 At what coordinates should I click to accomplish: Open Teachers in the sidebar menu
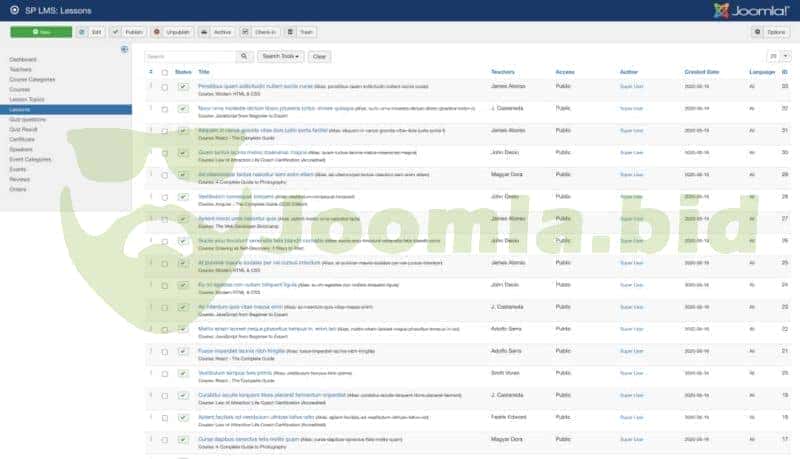[x=21, y=68]
